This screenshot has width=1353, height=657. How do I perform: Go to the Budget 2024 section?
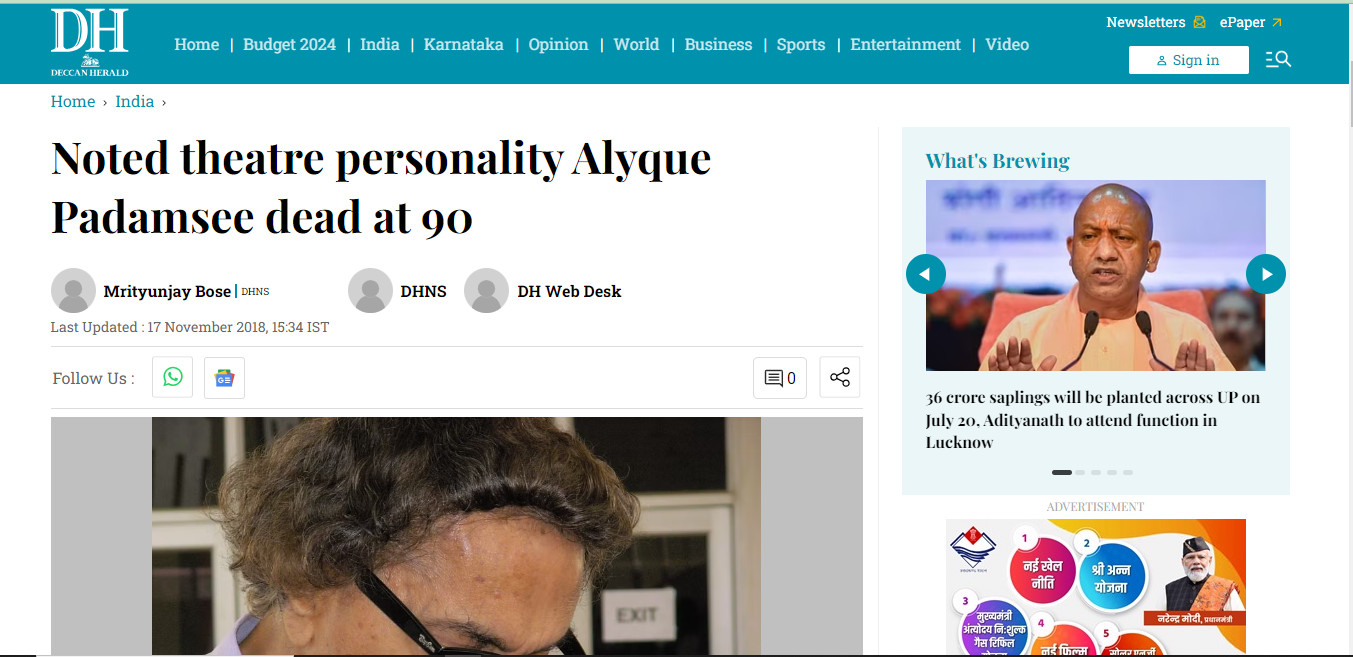[290, 44]
